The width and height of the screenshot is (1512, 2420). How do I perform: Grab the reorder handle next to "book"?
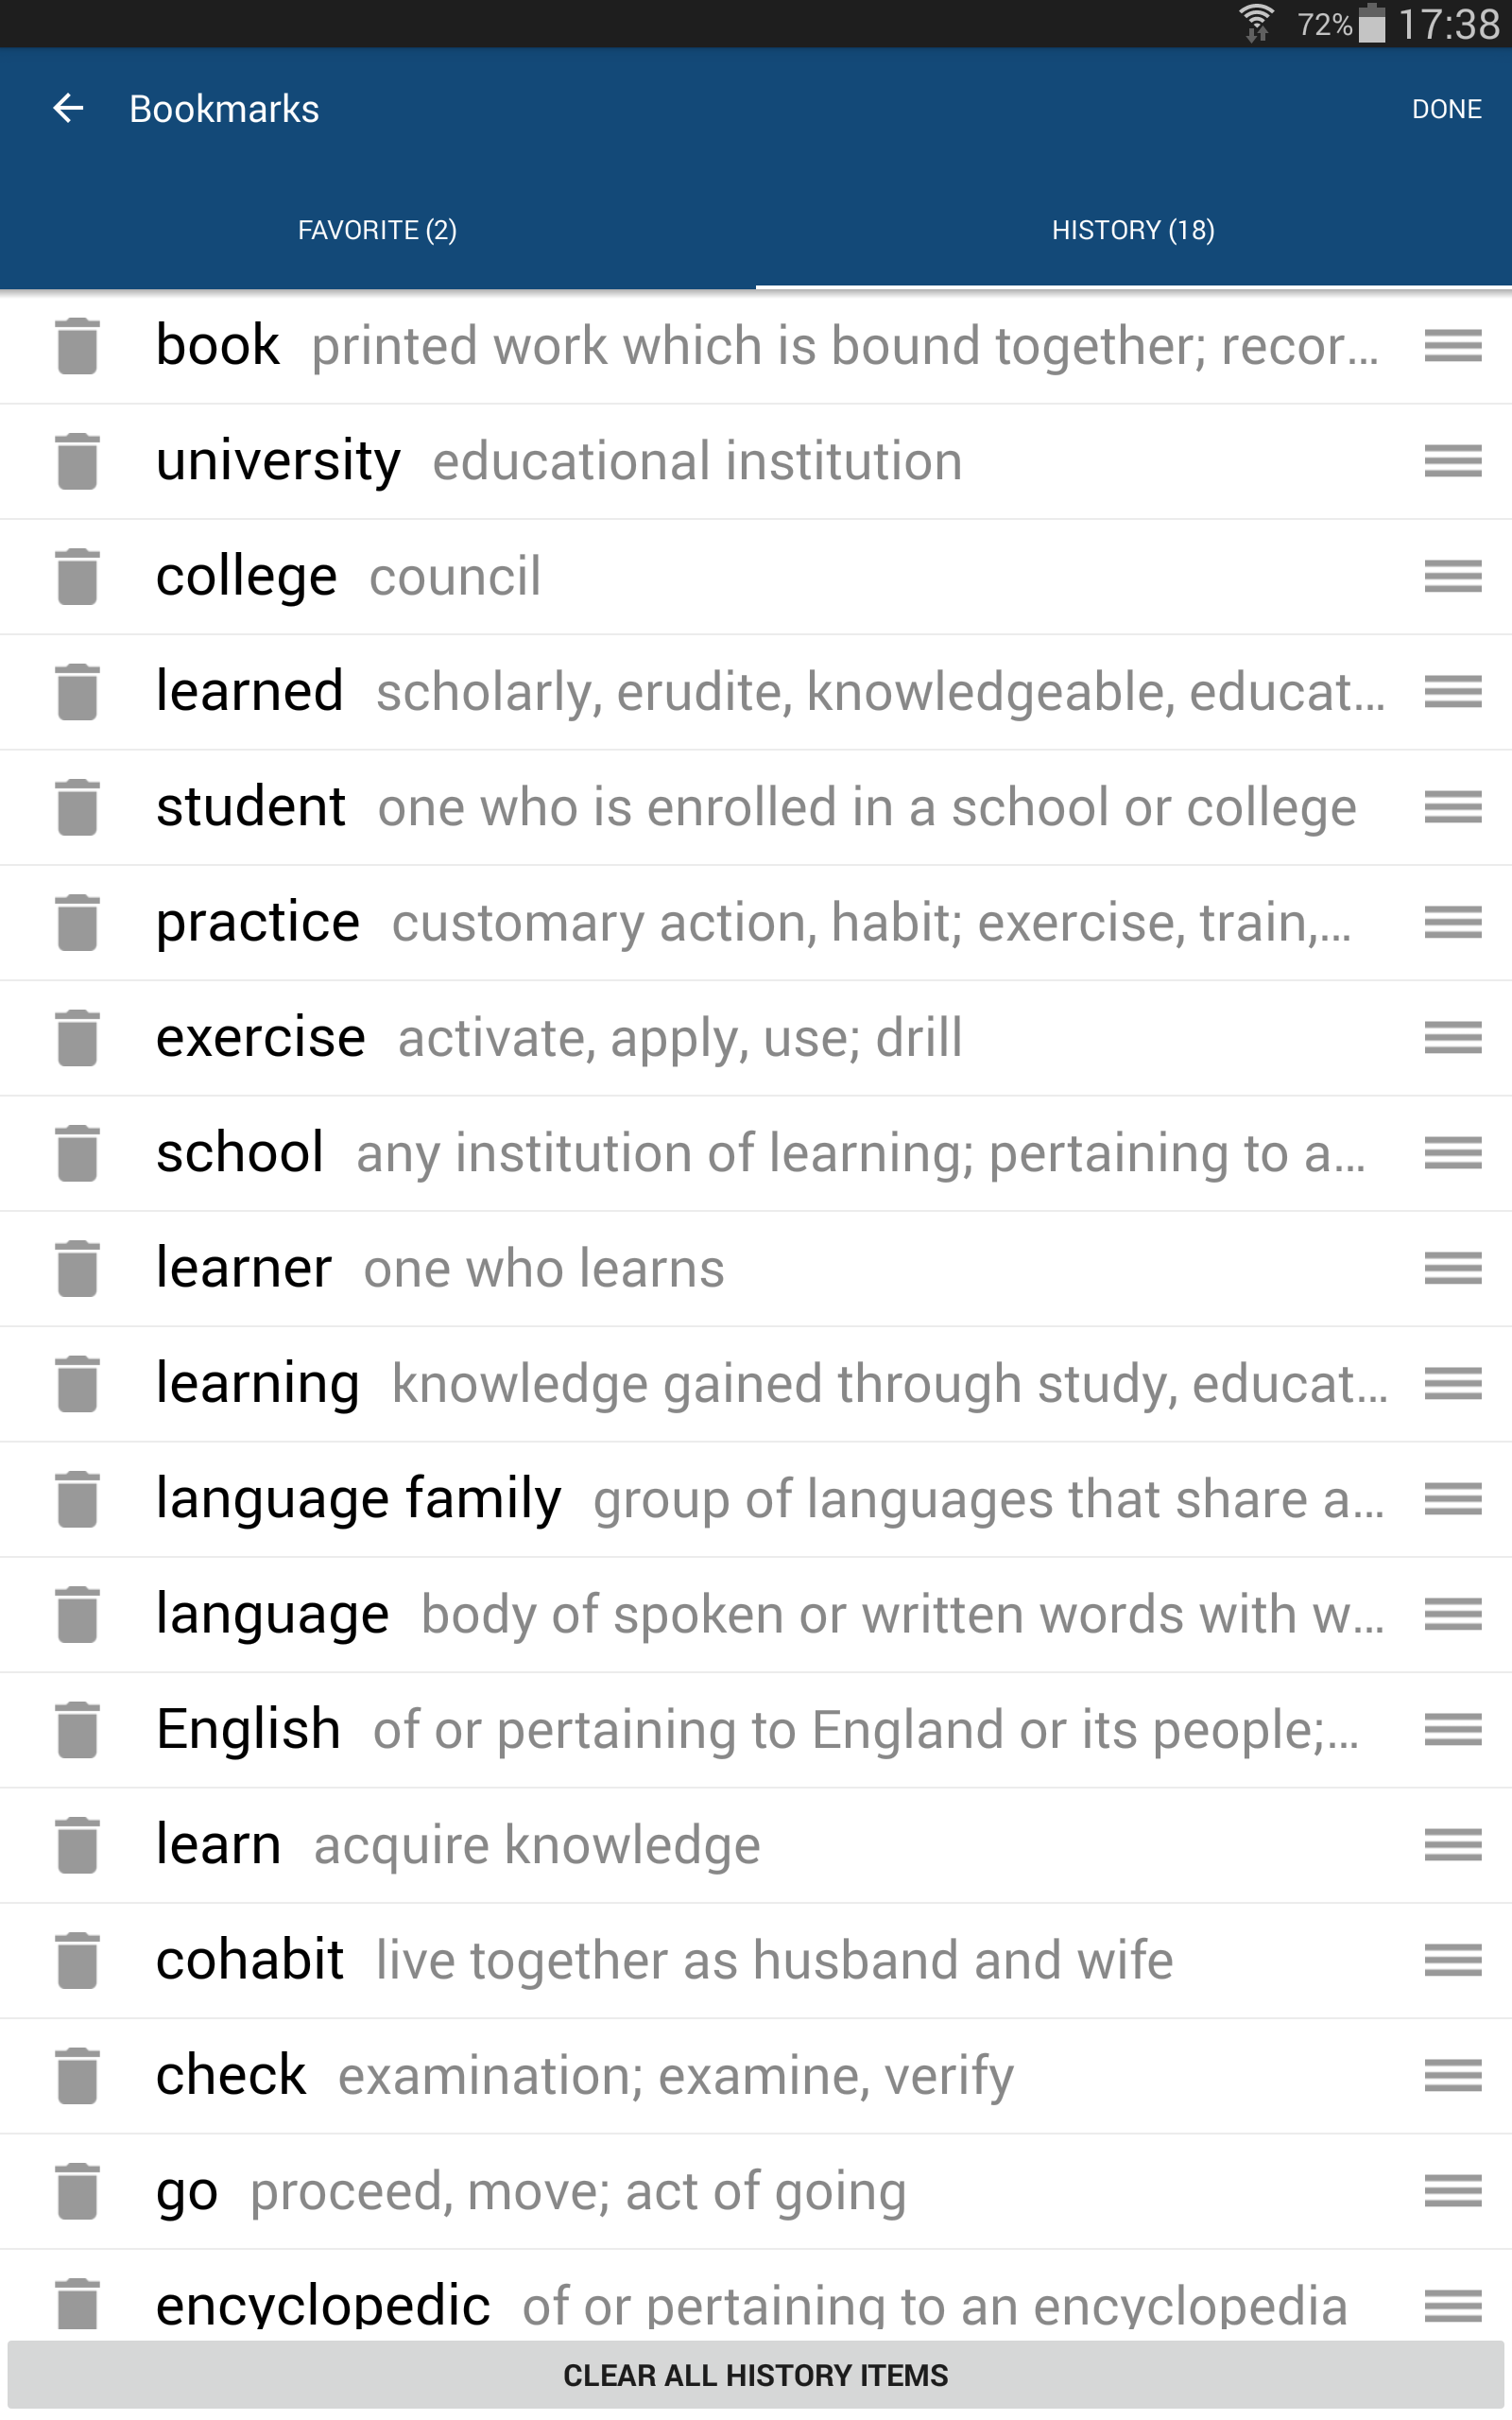click(1451, 347)
